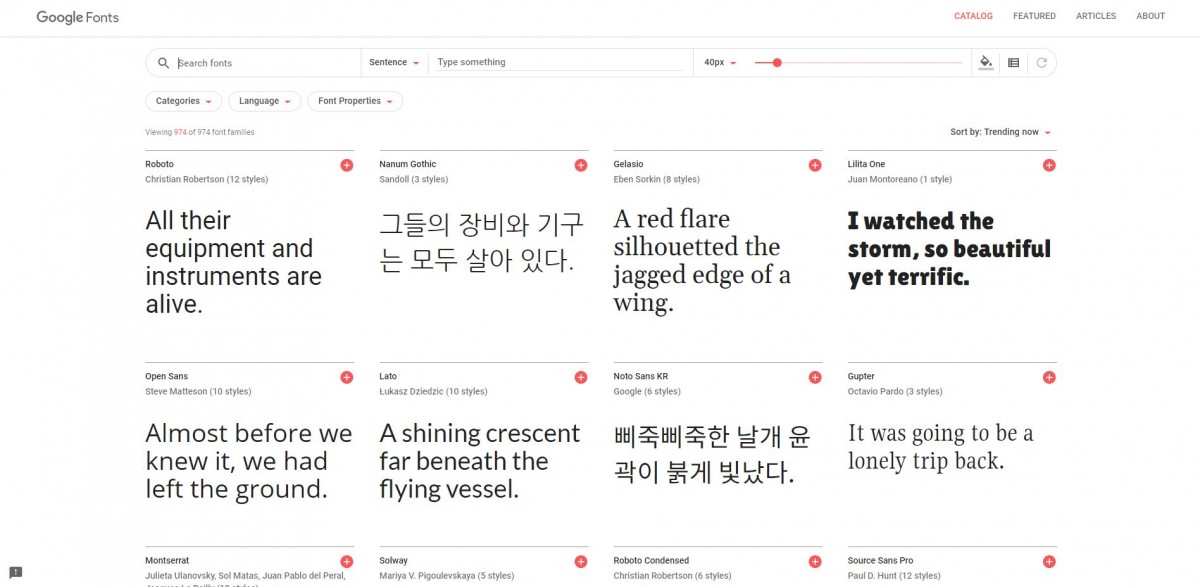Navigate to the About page
Viewport: 1200px width, 587px height.
tap(1151, 16)
